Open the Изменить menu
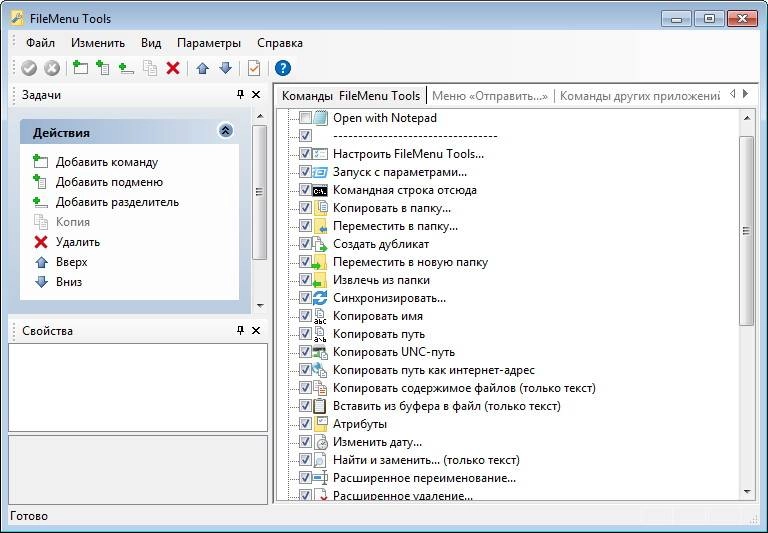This screenshot has width=768, height=533. 98,43
